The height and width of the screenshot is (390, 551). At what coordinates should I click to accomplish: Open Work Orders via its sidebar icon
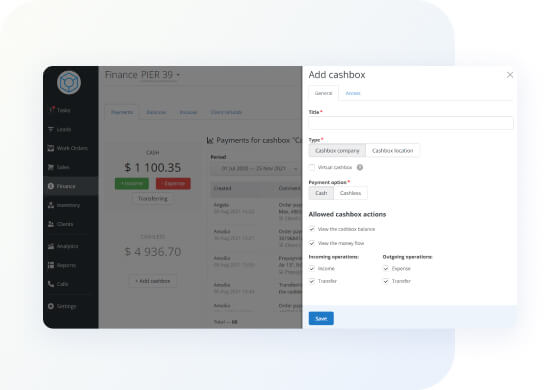pos(51,148)
